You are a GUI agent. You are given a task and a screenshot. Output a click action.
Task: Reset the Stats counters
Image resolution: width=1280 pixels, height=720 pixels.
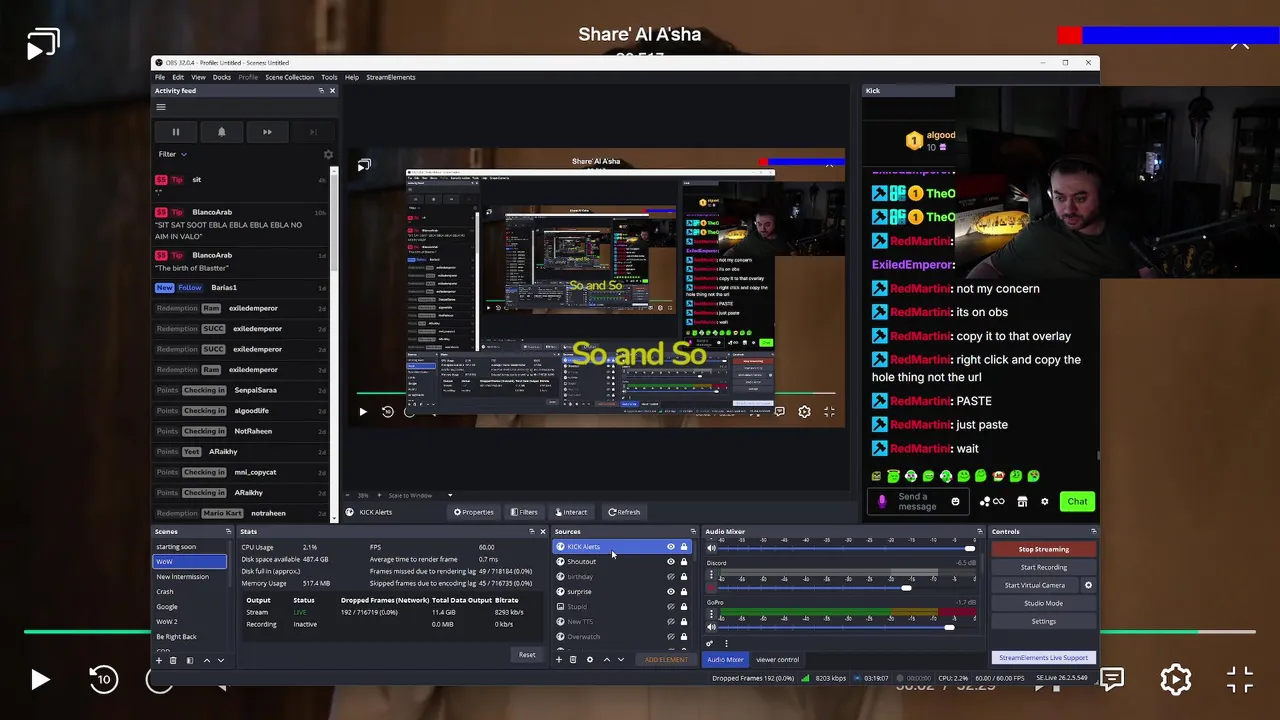(527, 655)
